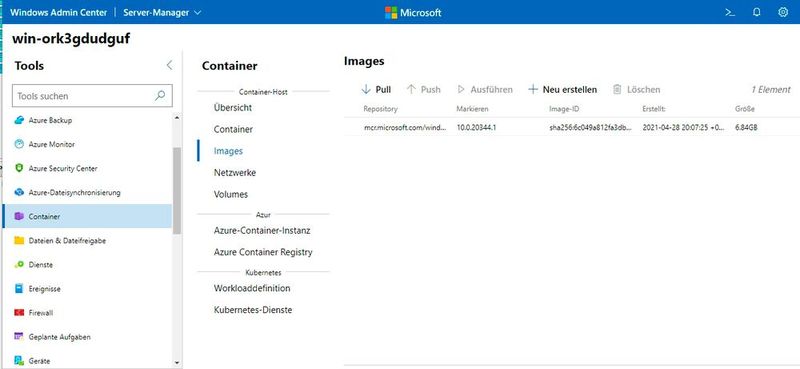Sort by the Größe column header

click(744, 109)
